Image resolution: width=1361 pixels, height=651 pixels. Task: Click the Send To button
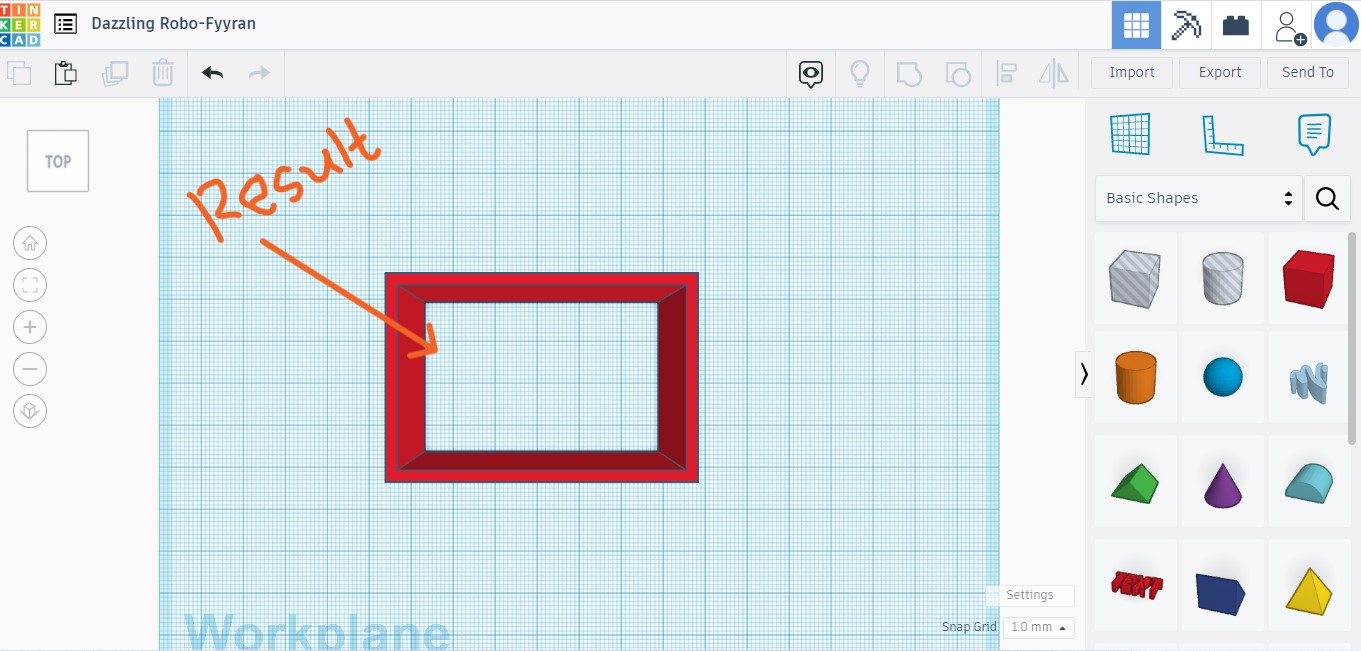click(x=1308, y=73)
